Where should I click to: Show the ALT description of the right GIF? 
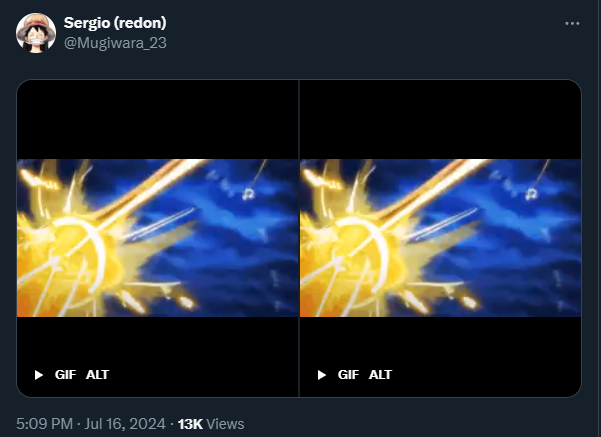(x=380, y=375)
